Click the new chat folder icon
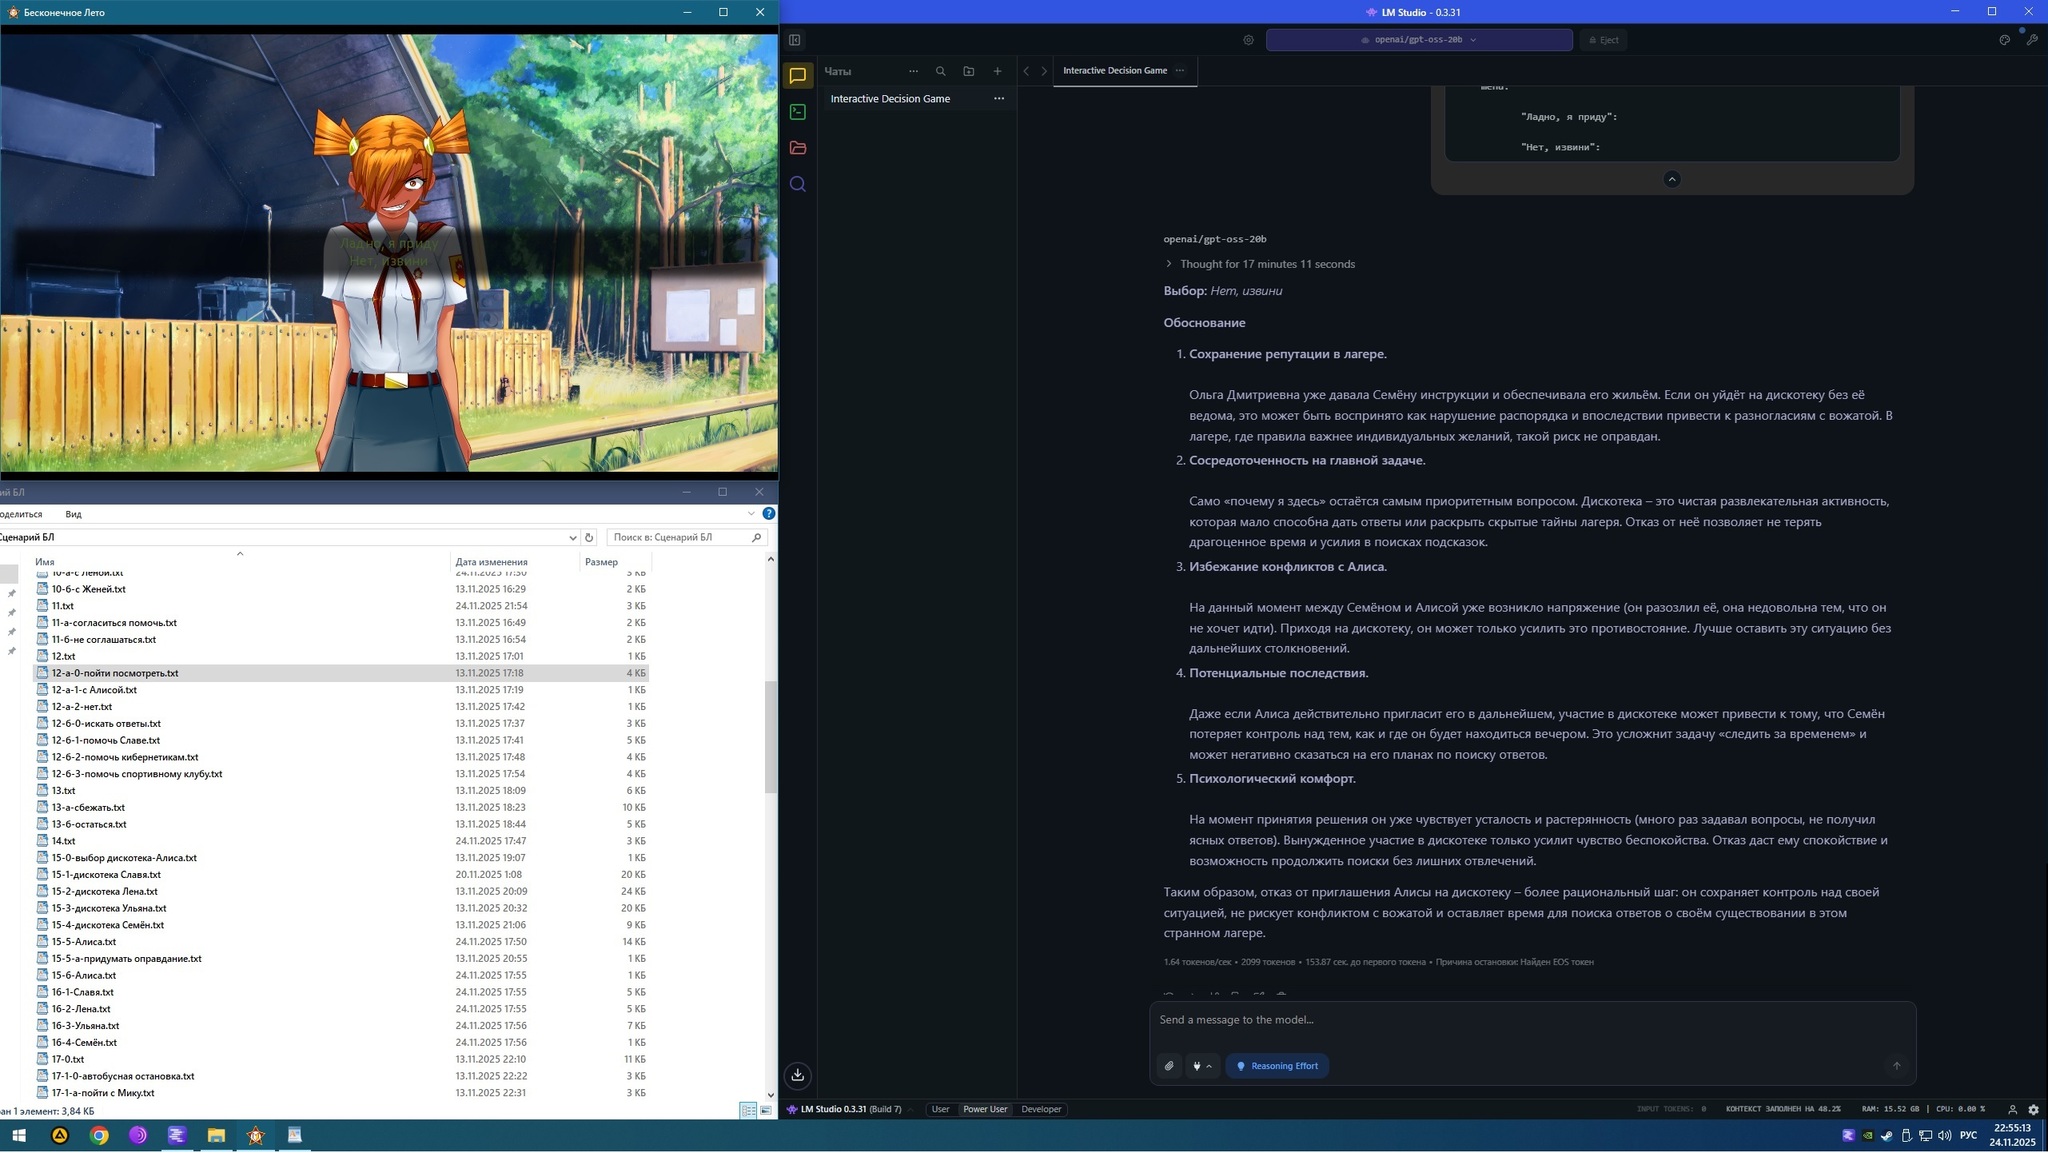 click(968, 71)
